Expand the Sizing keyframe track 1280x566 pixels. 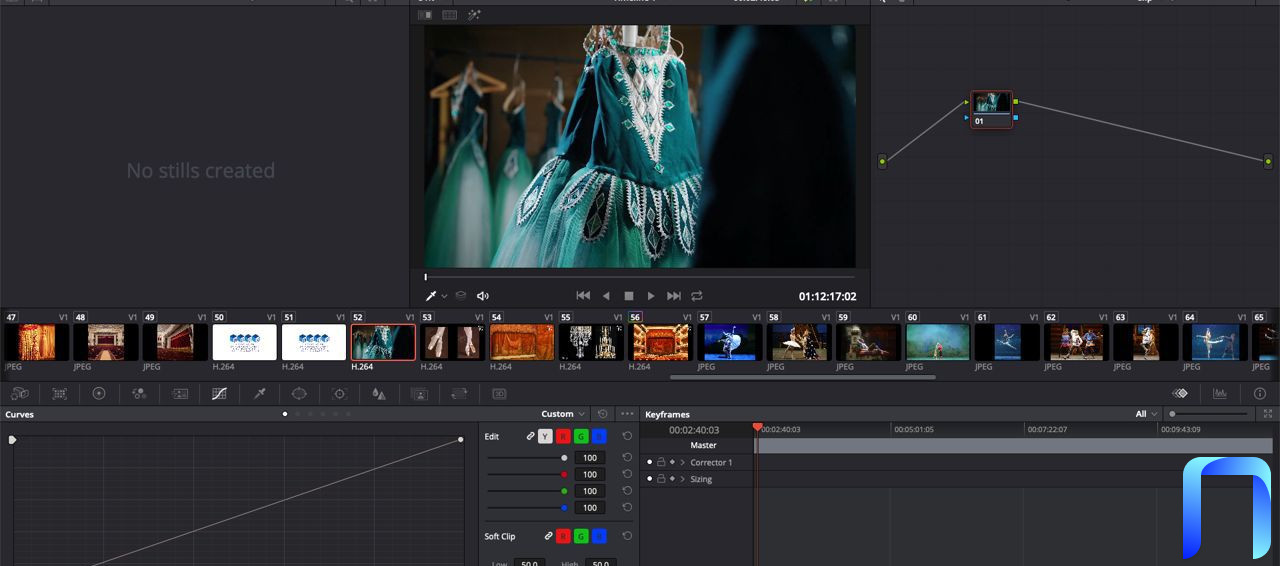point(682,479)
